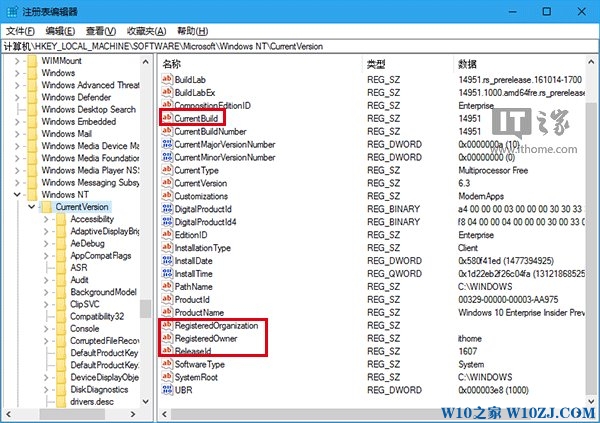Click the ProductId string icon
This screenshot has width=600, height=423.
pyautogui.click(x=167, y=299)
